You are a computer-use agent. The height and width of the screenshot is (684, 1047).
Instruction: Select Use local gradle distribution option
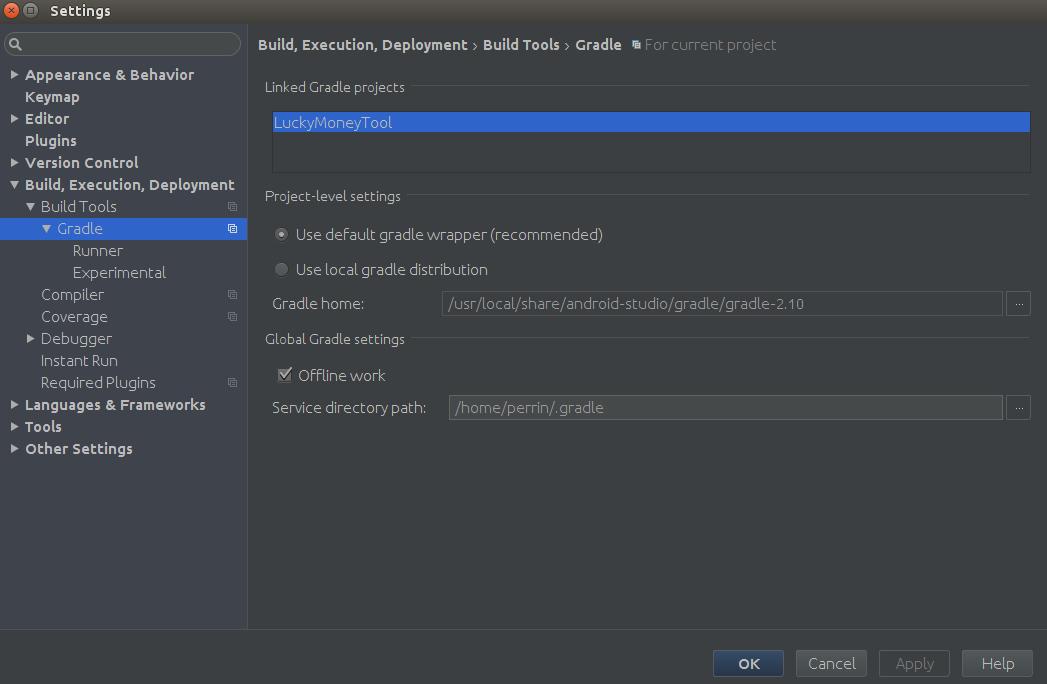pyautogui.click(x=282, y=269)
